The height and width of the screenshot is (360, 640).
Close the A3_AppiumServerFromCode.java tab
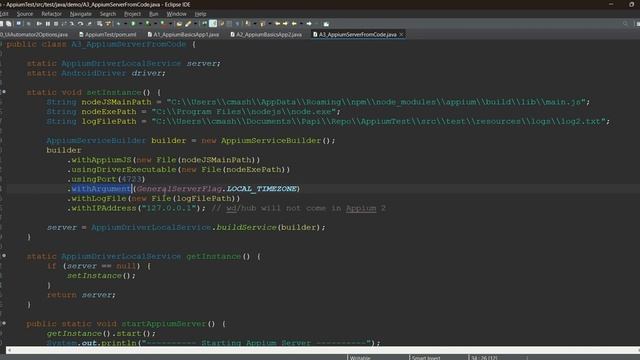[x=402, y=35]
